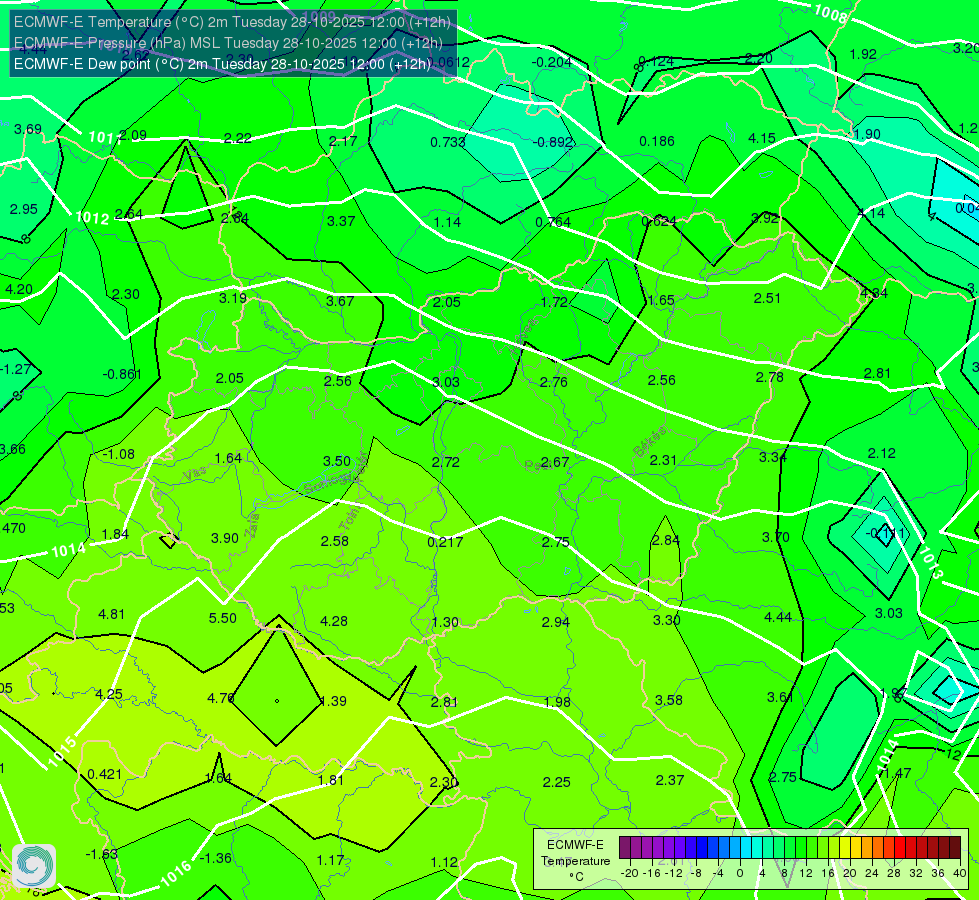This screenshot has height=900, width=979.
Task: Click the '1008' isobar label
Action: pyautogui.click(x=830, y=12)
